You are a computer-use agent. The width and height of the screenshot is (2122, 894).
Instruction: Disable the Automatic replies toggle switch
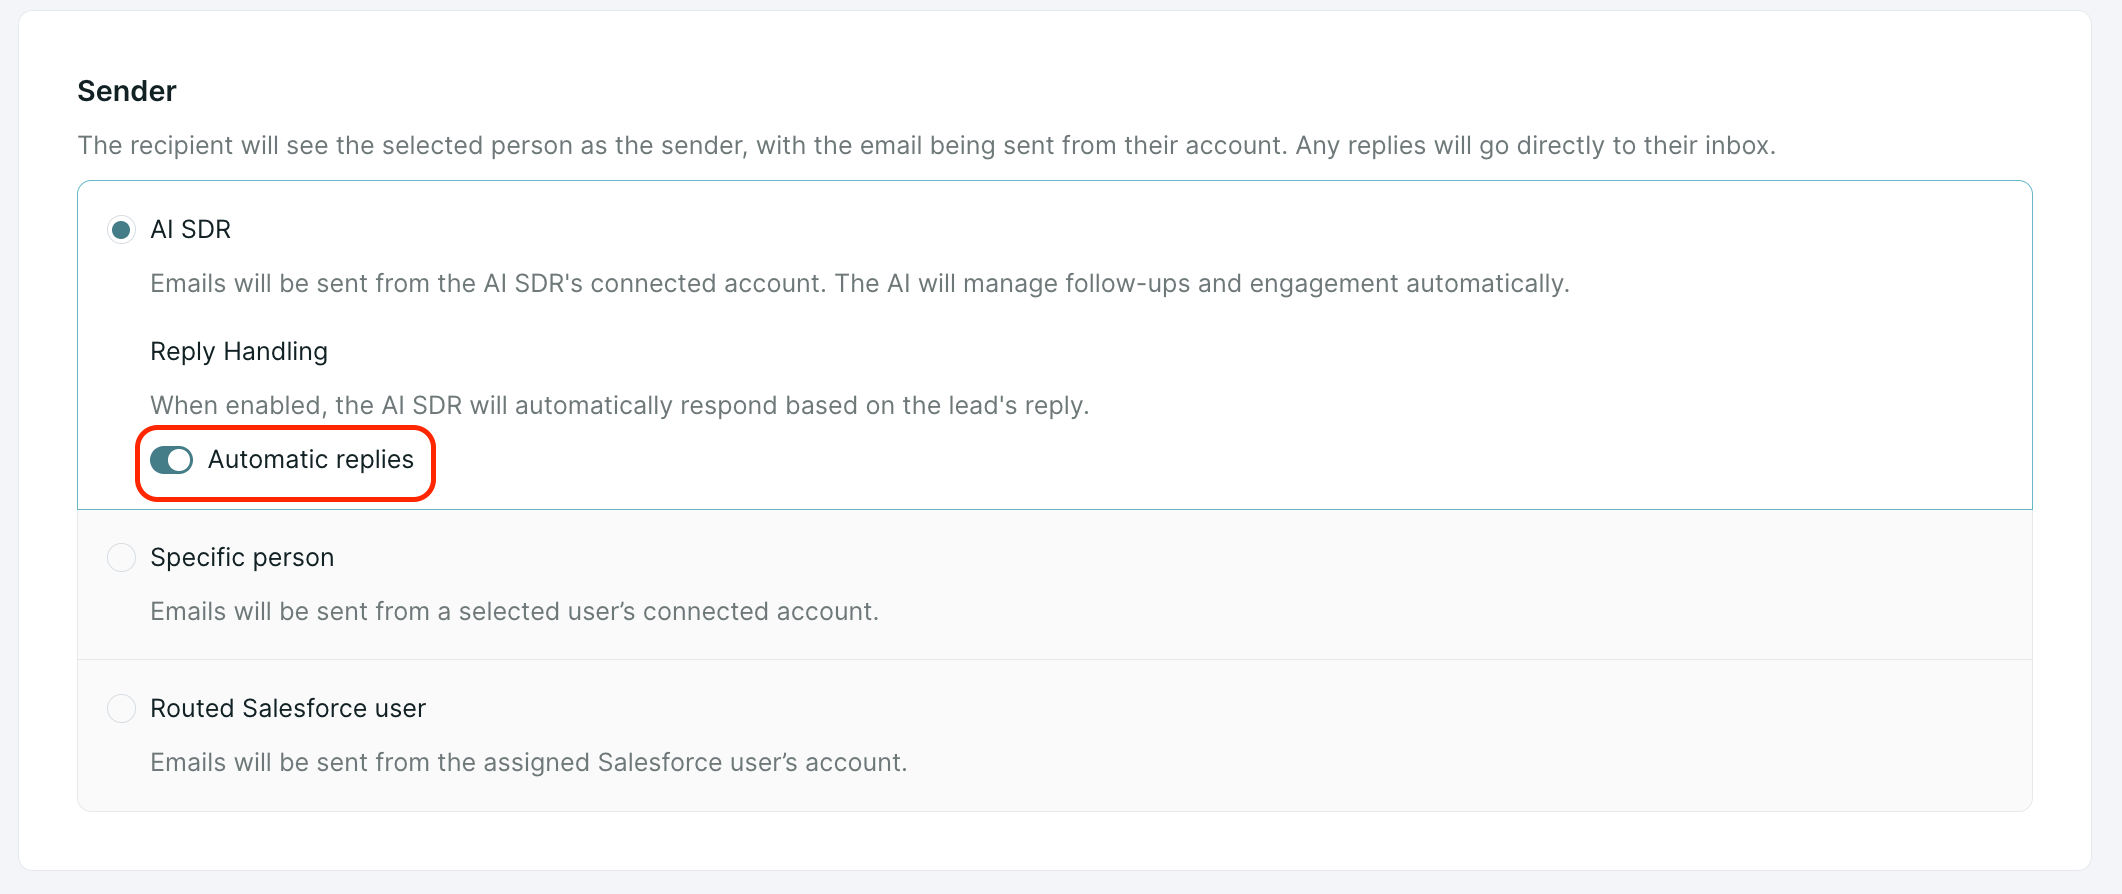coord(171,460)
